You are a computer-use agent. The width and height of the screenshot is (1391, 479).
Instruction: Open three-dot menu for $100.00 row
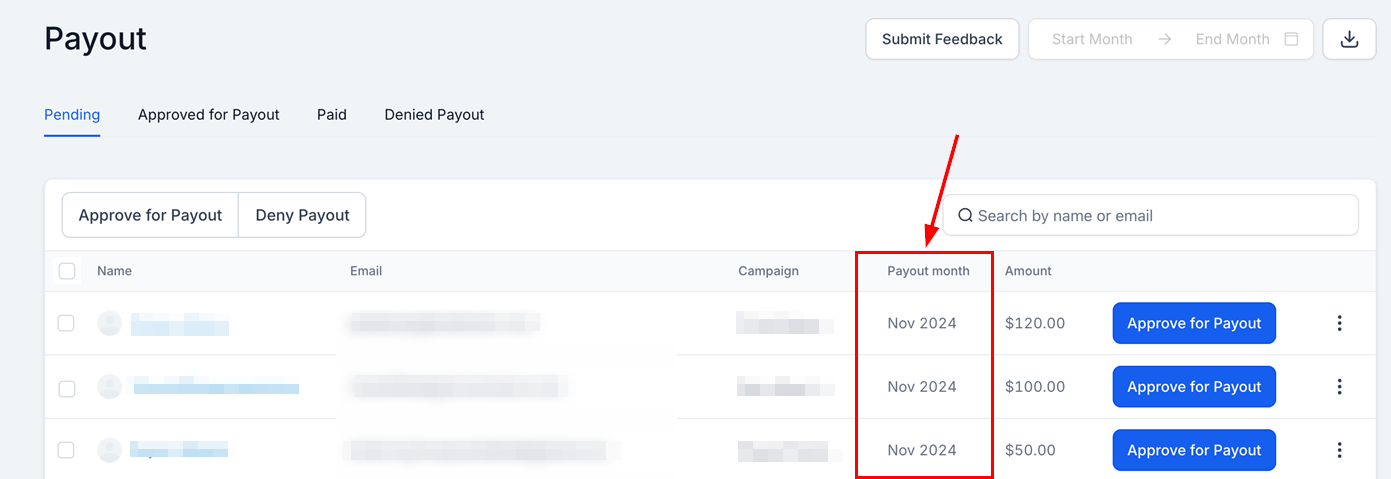coord(1339,387)
